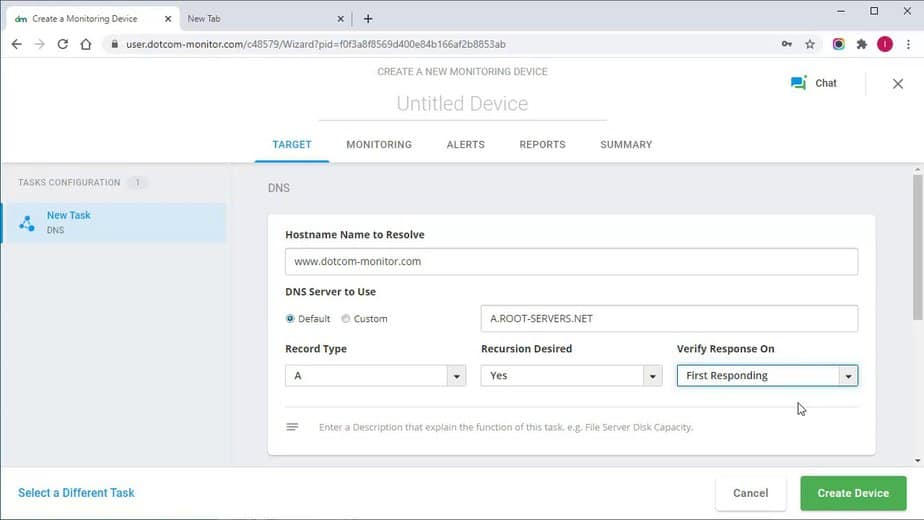Close the wizard with the X icon
This screenshot has width=924, height=520.
click(897, 84)
